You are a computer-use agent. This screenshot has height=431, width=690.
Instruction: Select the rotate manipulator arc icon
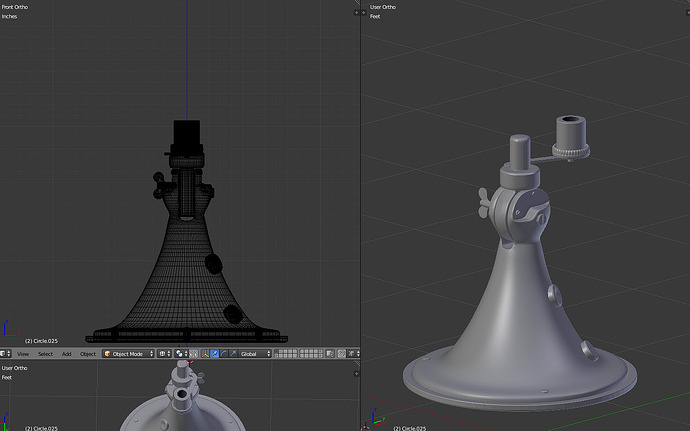coord(224,354)
